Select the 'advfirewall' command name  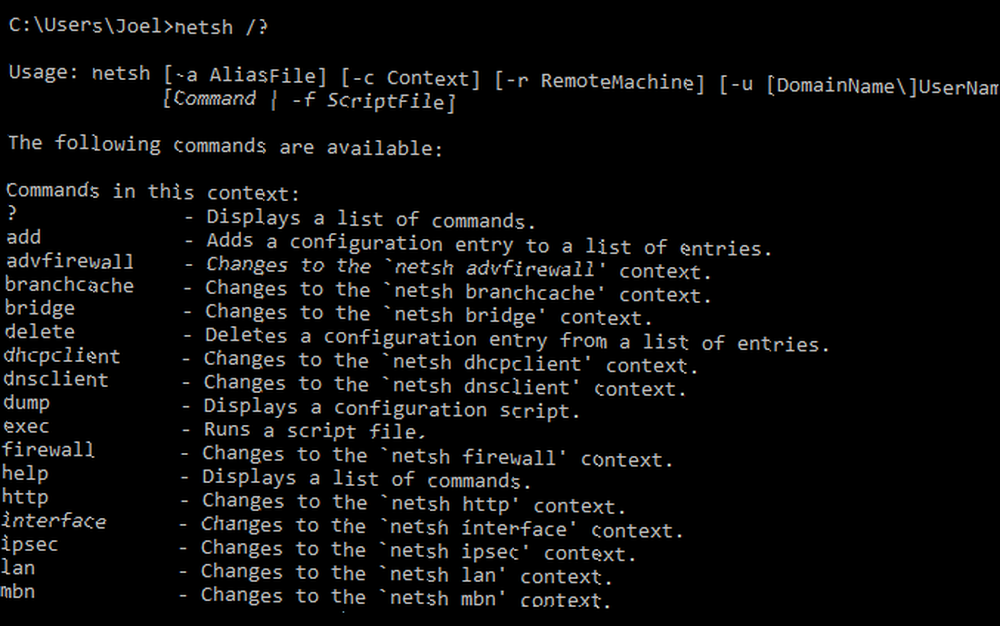pos(70,261)
